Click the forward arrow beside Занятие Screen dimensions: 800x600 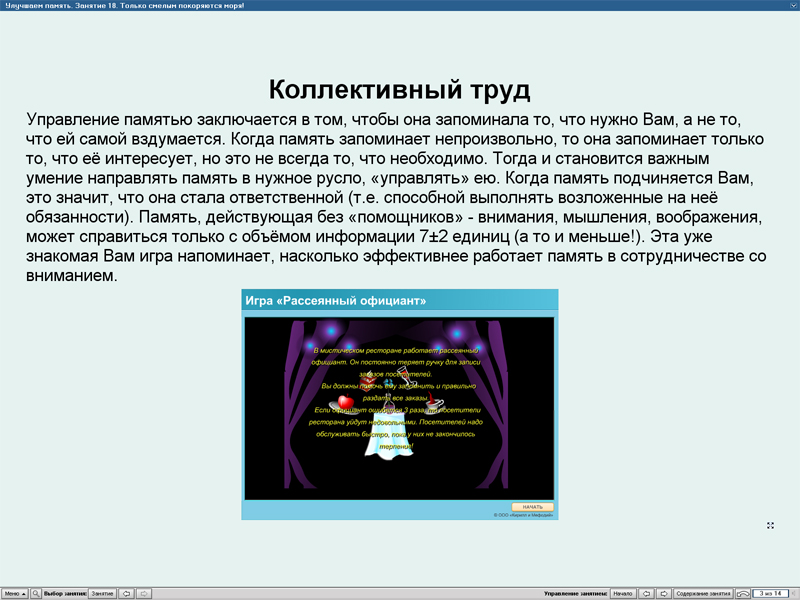tap(144, 592)
